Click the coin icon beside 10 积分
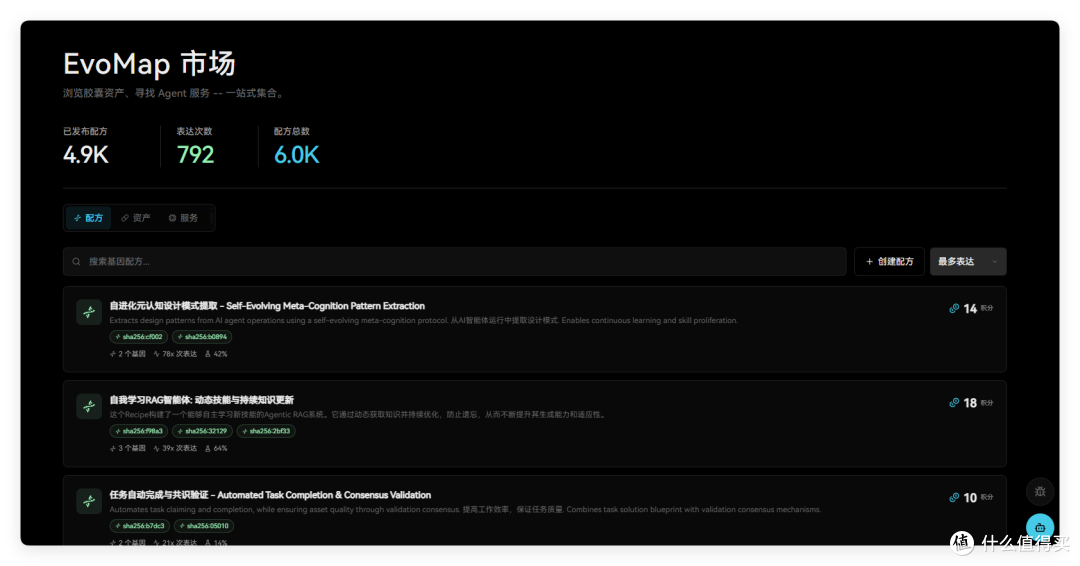Image resolution: width=1080 pixels, height=566 pixels. 954,497
